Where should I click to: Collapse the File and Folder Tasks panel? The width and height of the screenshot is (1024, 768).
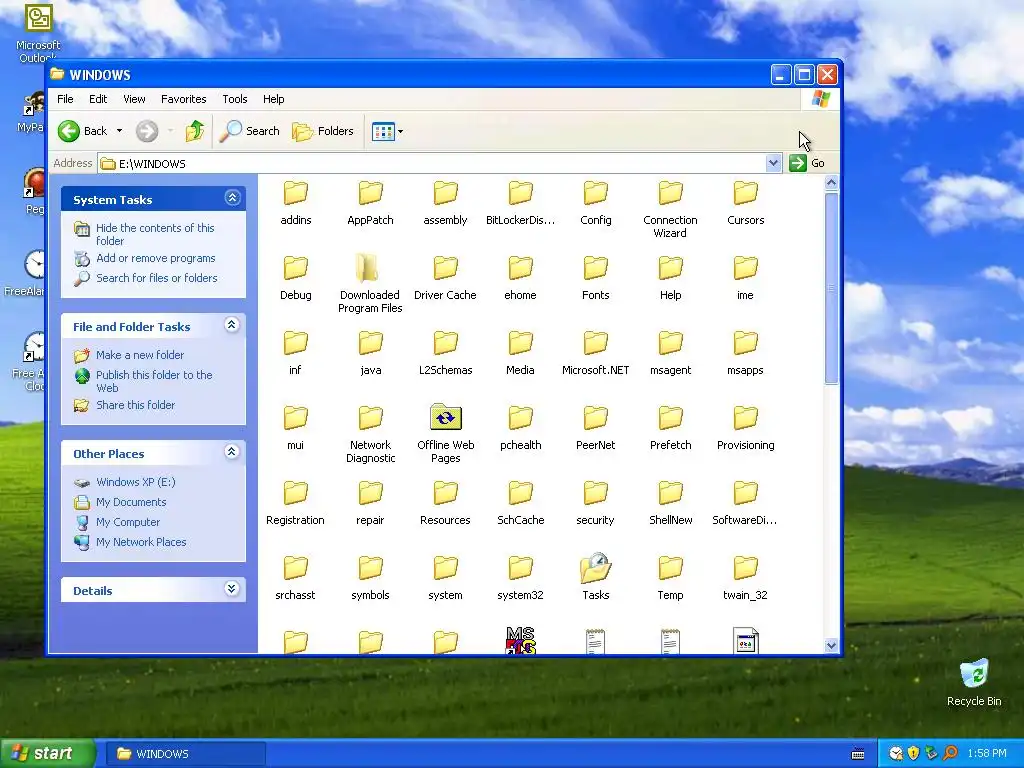pos(232,325)
